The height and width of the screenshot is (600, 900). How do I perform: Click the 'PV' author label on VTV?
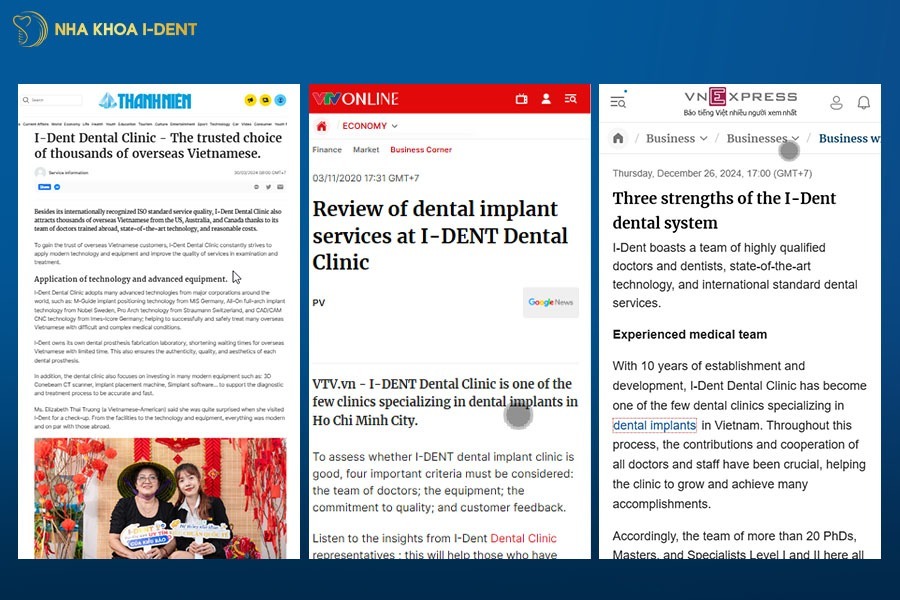[x=319, y=303]
